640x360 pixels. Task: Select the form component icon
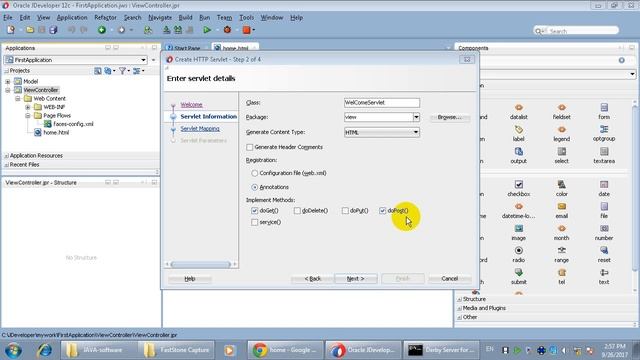click(604, 108)
